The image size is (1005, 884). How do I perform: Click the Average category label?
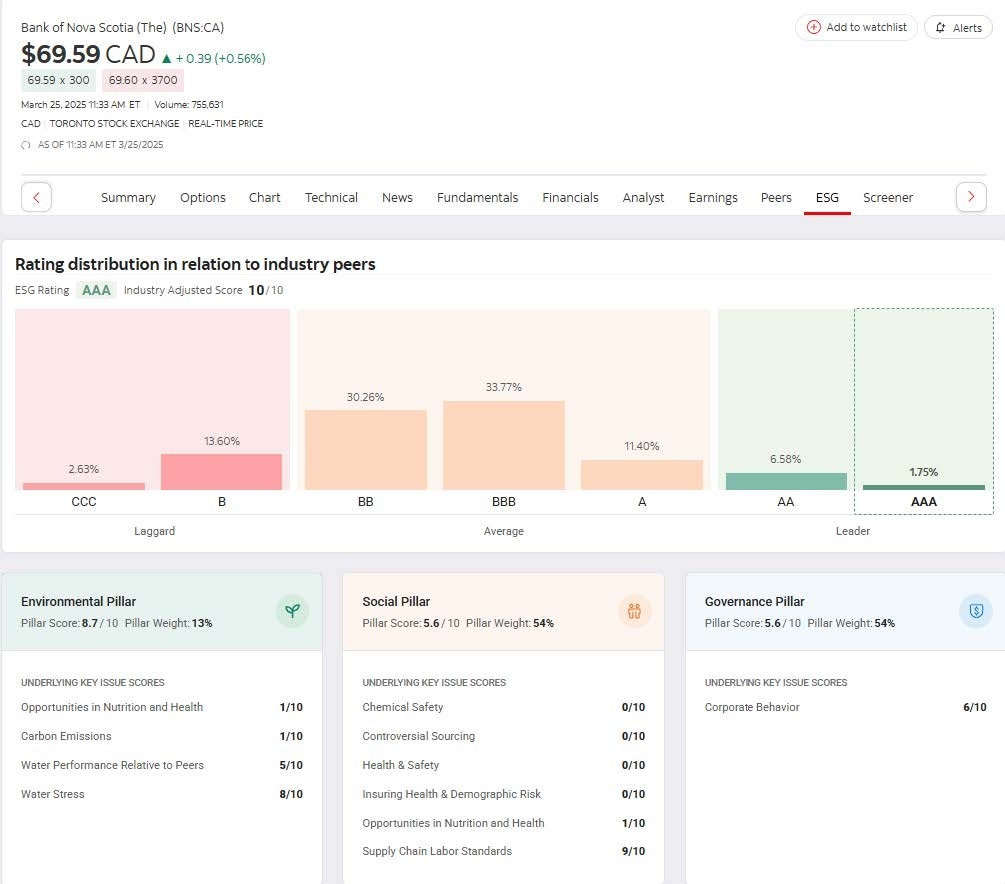point(504,531)
